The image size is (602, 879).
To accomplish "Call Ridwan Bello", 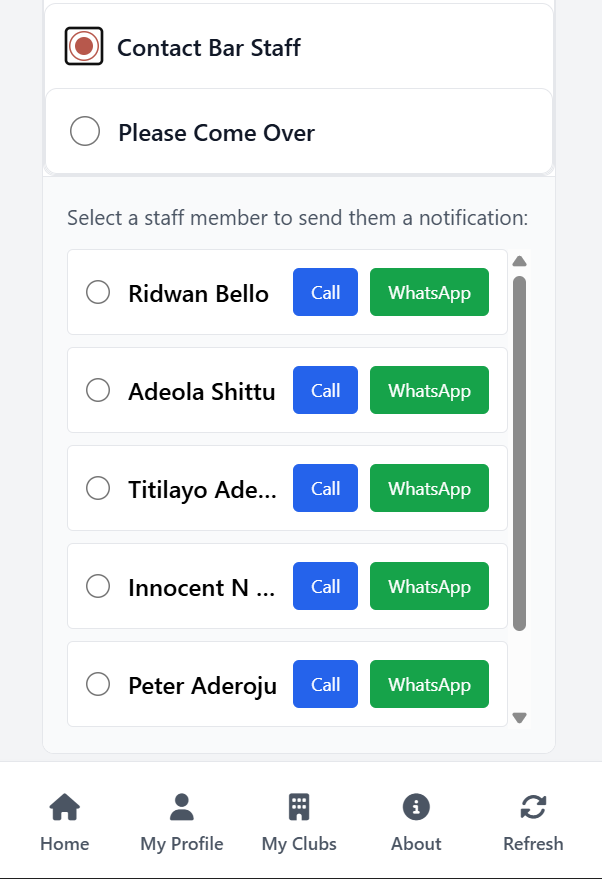I will click(x=325, y=292).
